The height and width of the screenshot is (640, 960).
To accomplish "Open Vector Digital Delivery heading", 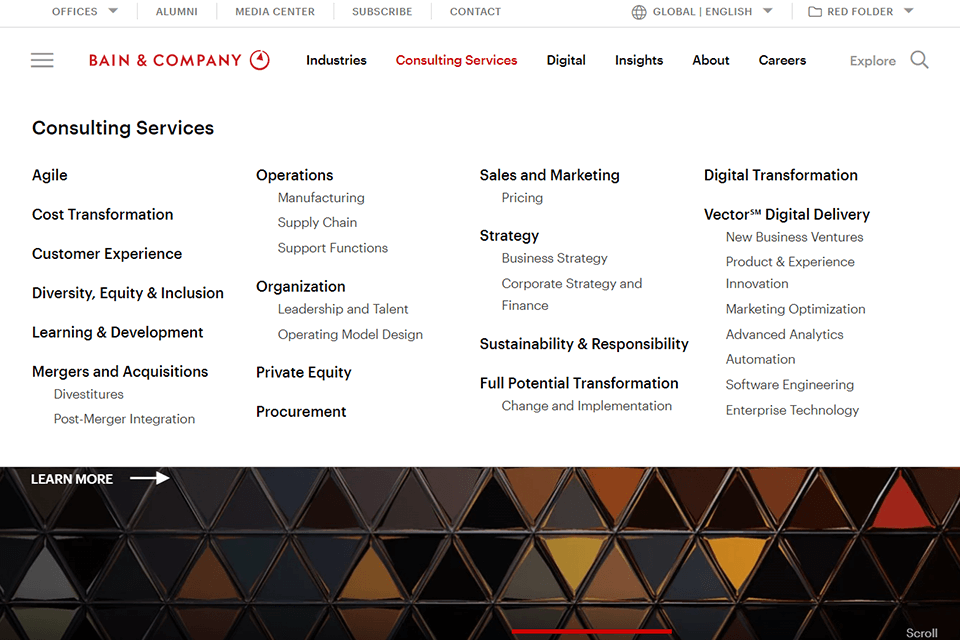I will point(787,214).
